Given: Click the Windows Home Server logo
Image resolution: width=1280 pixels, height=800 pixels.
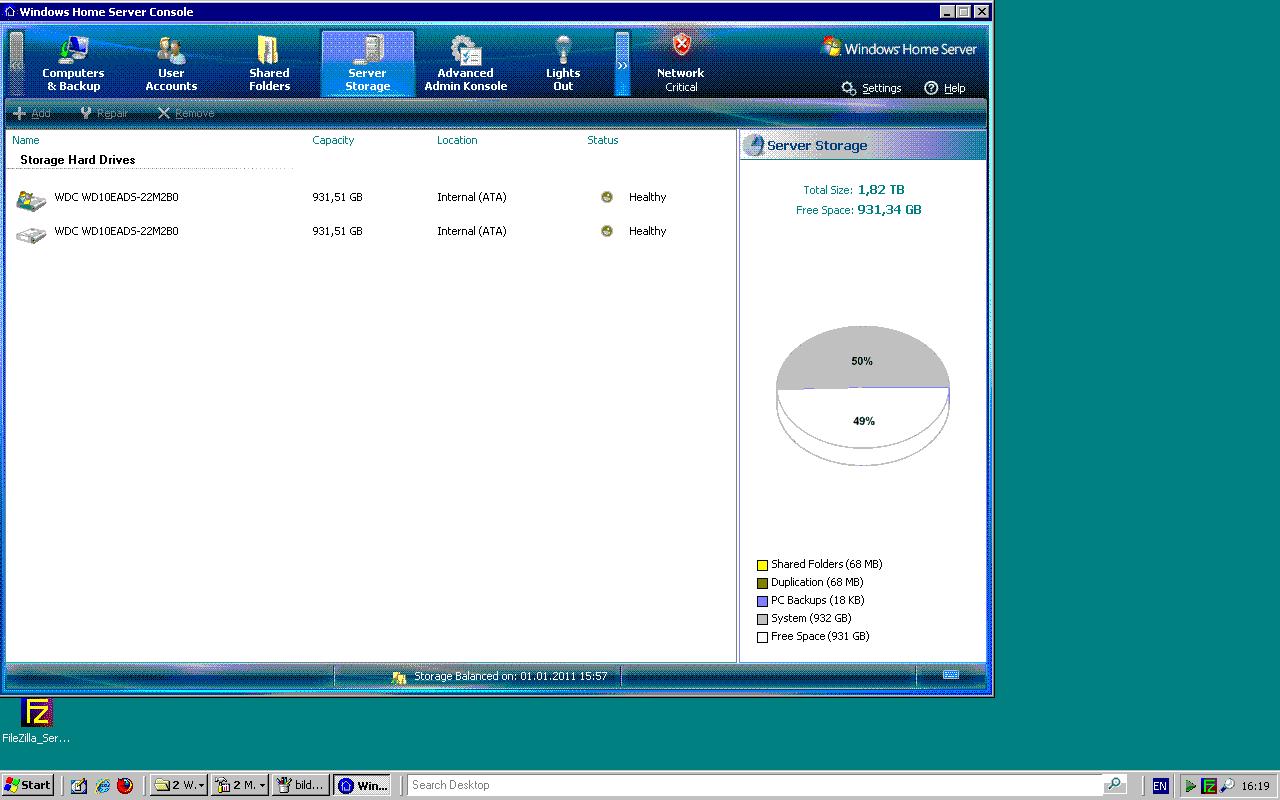Looking at the screenshot, I should (899, 48).
